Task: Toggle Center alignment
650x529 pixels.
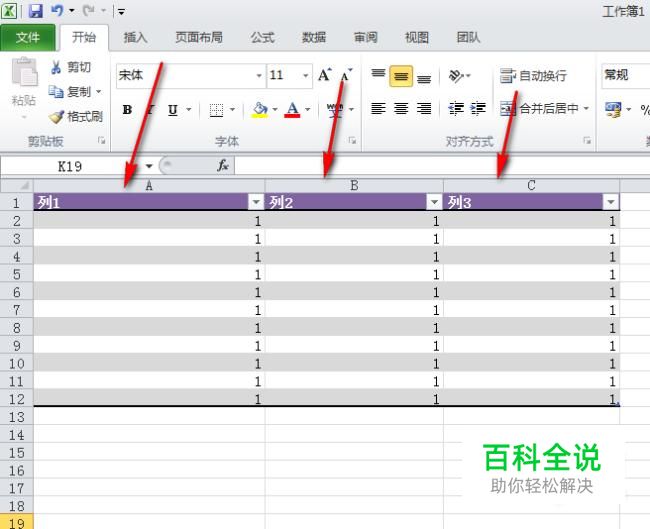Action: point(401,109)
